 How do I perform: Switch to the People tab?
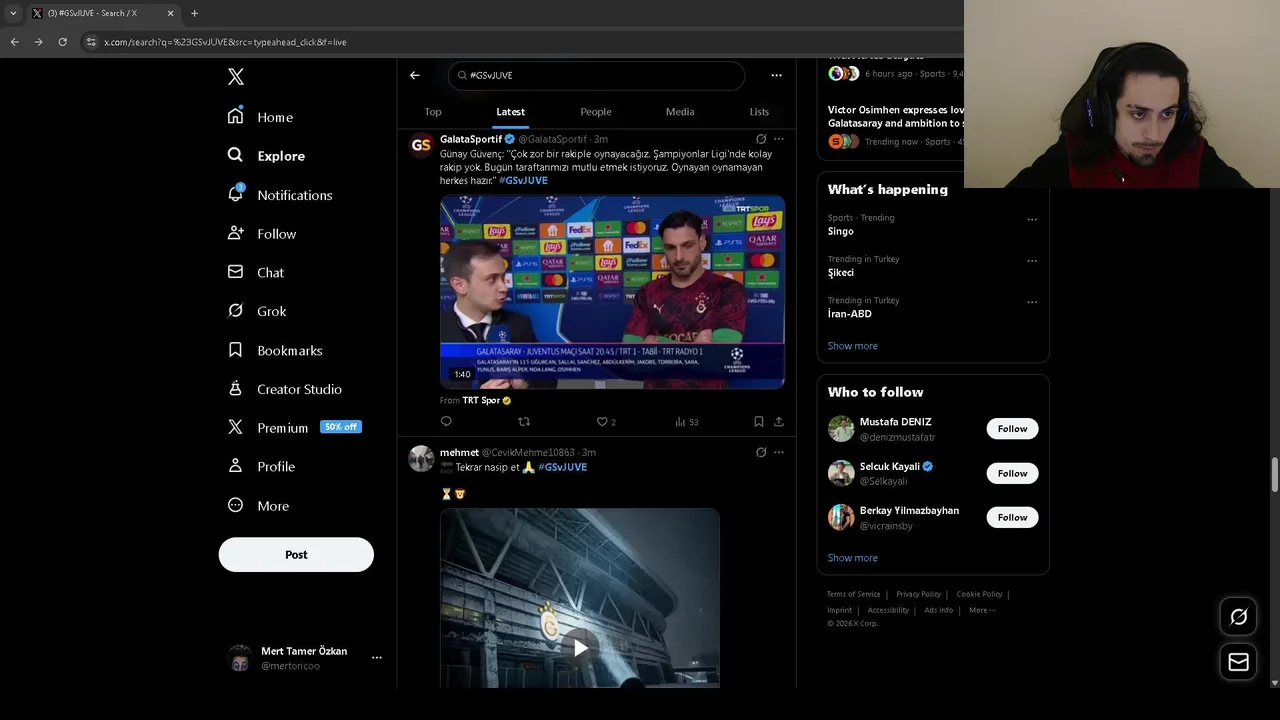(x=596, y=112)
